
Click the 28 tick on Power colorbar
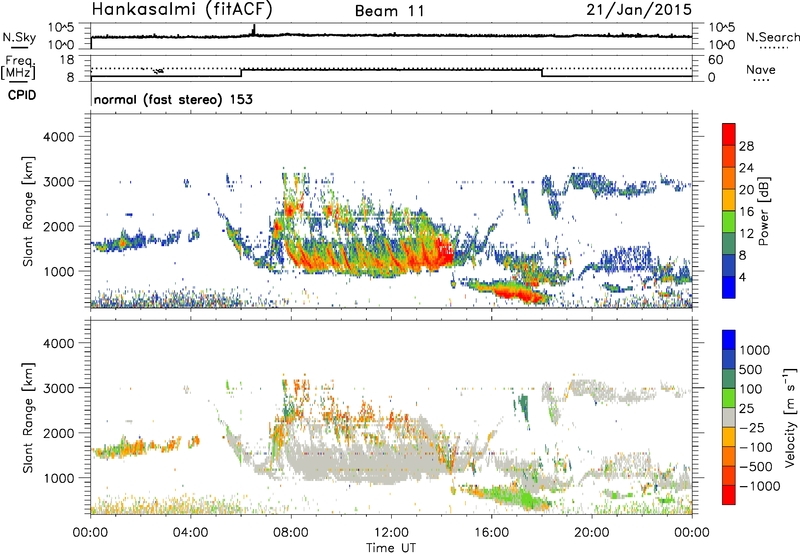tap(746, 146)
